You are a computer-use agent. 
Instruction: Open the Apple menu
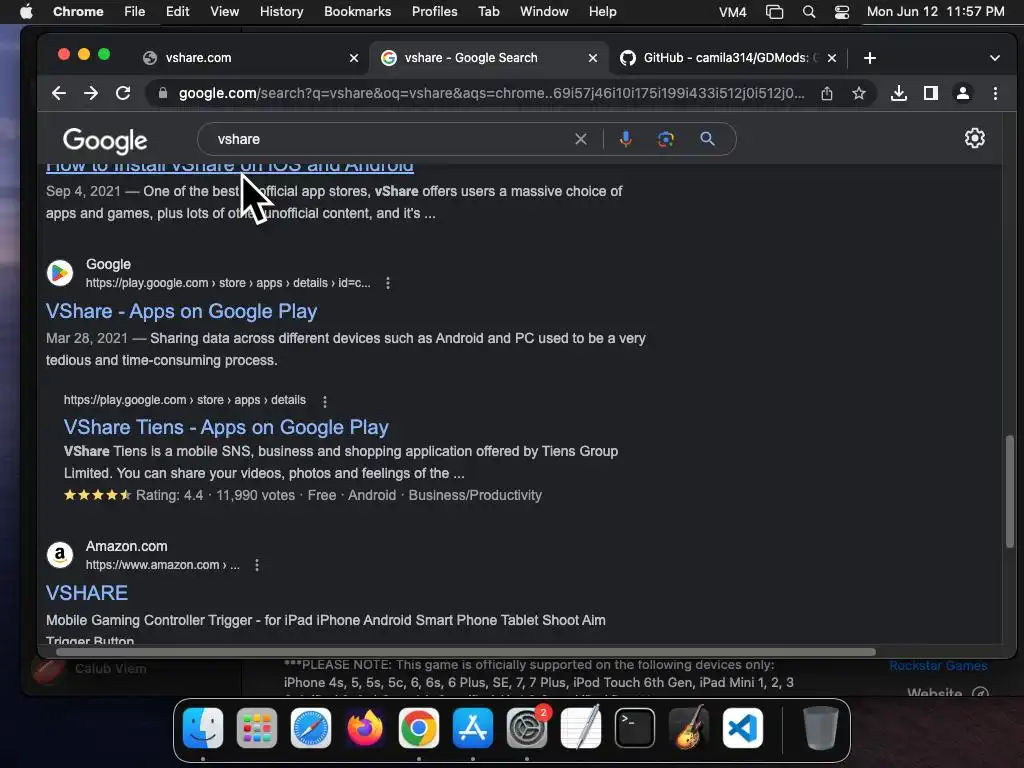pyautogui.click(x=26, y=12)
